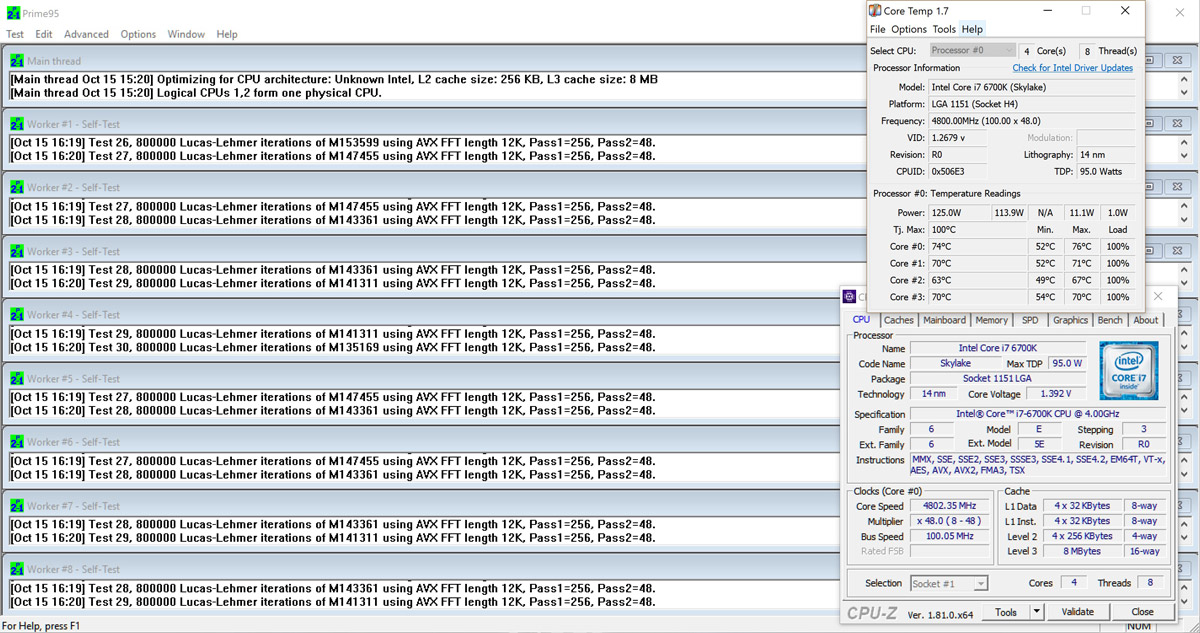Close the Core Temp window

[1126, 11]
